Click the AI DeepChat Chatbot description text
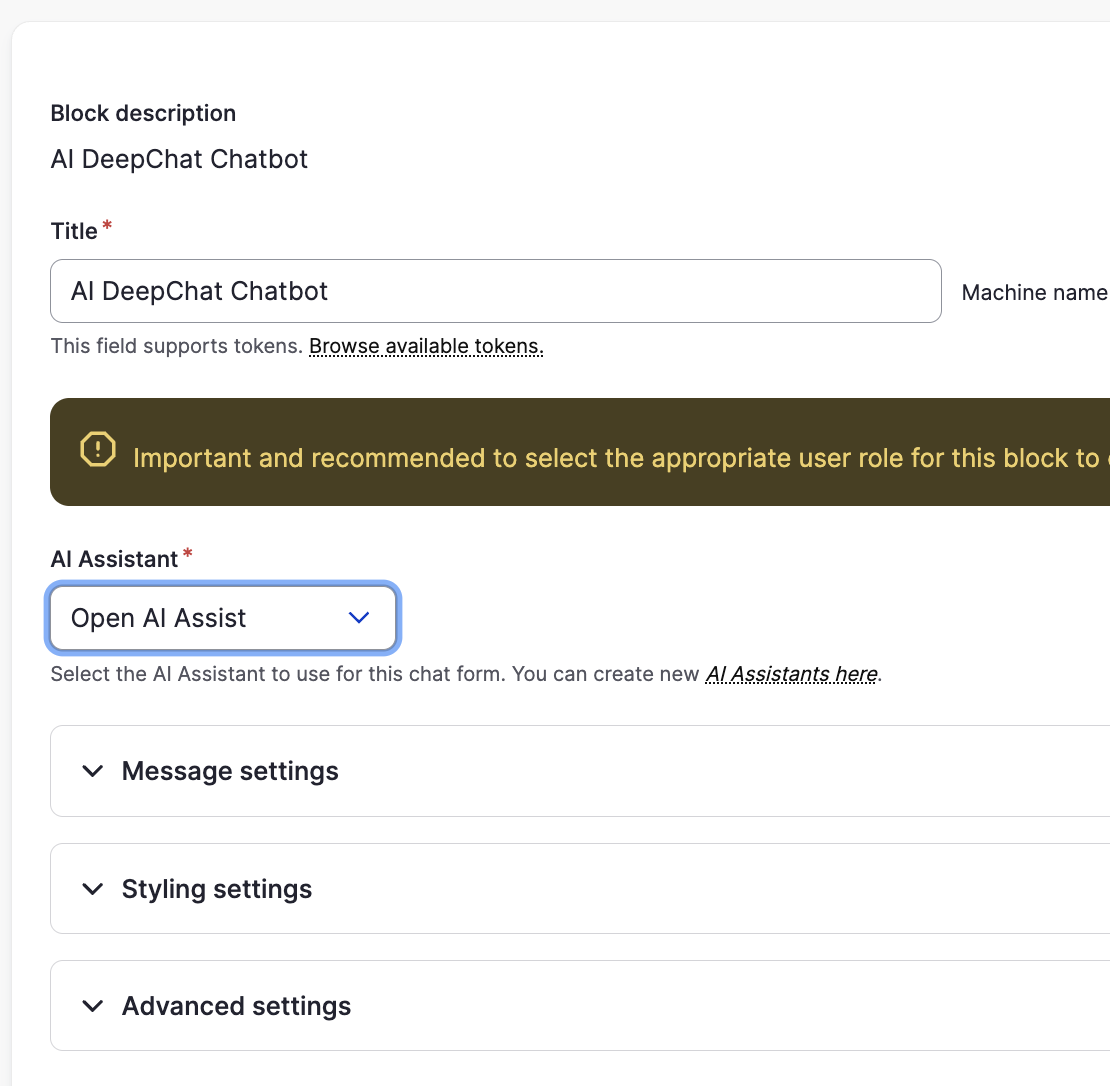 tap(179, 159)
